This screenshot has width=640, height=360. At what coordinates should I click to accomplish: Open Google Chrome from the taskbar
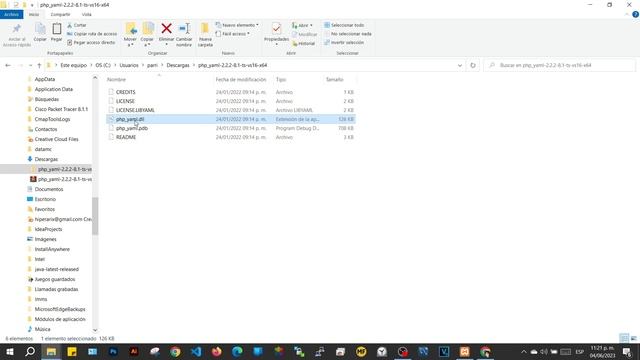click(x=175, y=352)
